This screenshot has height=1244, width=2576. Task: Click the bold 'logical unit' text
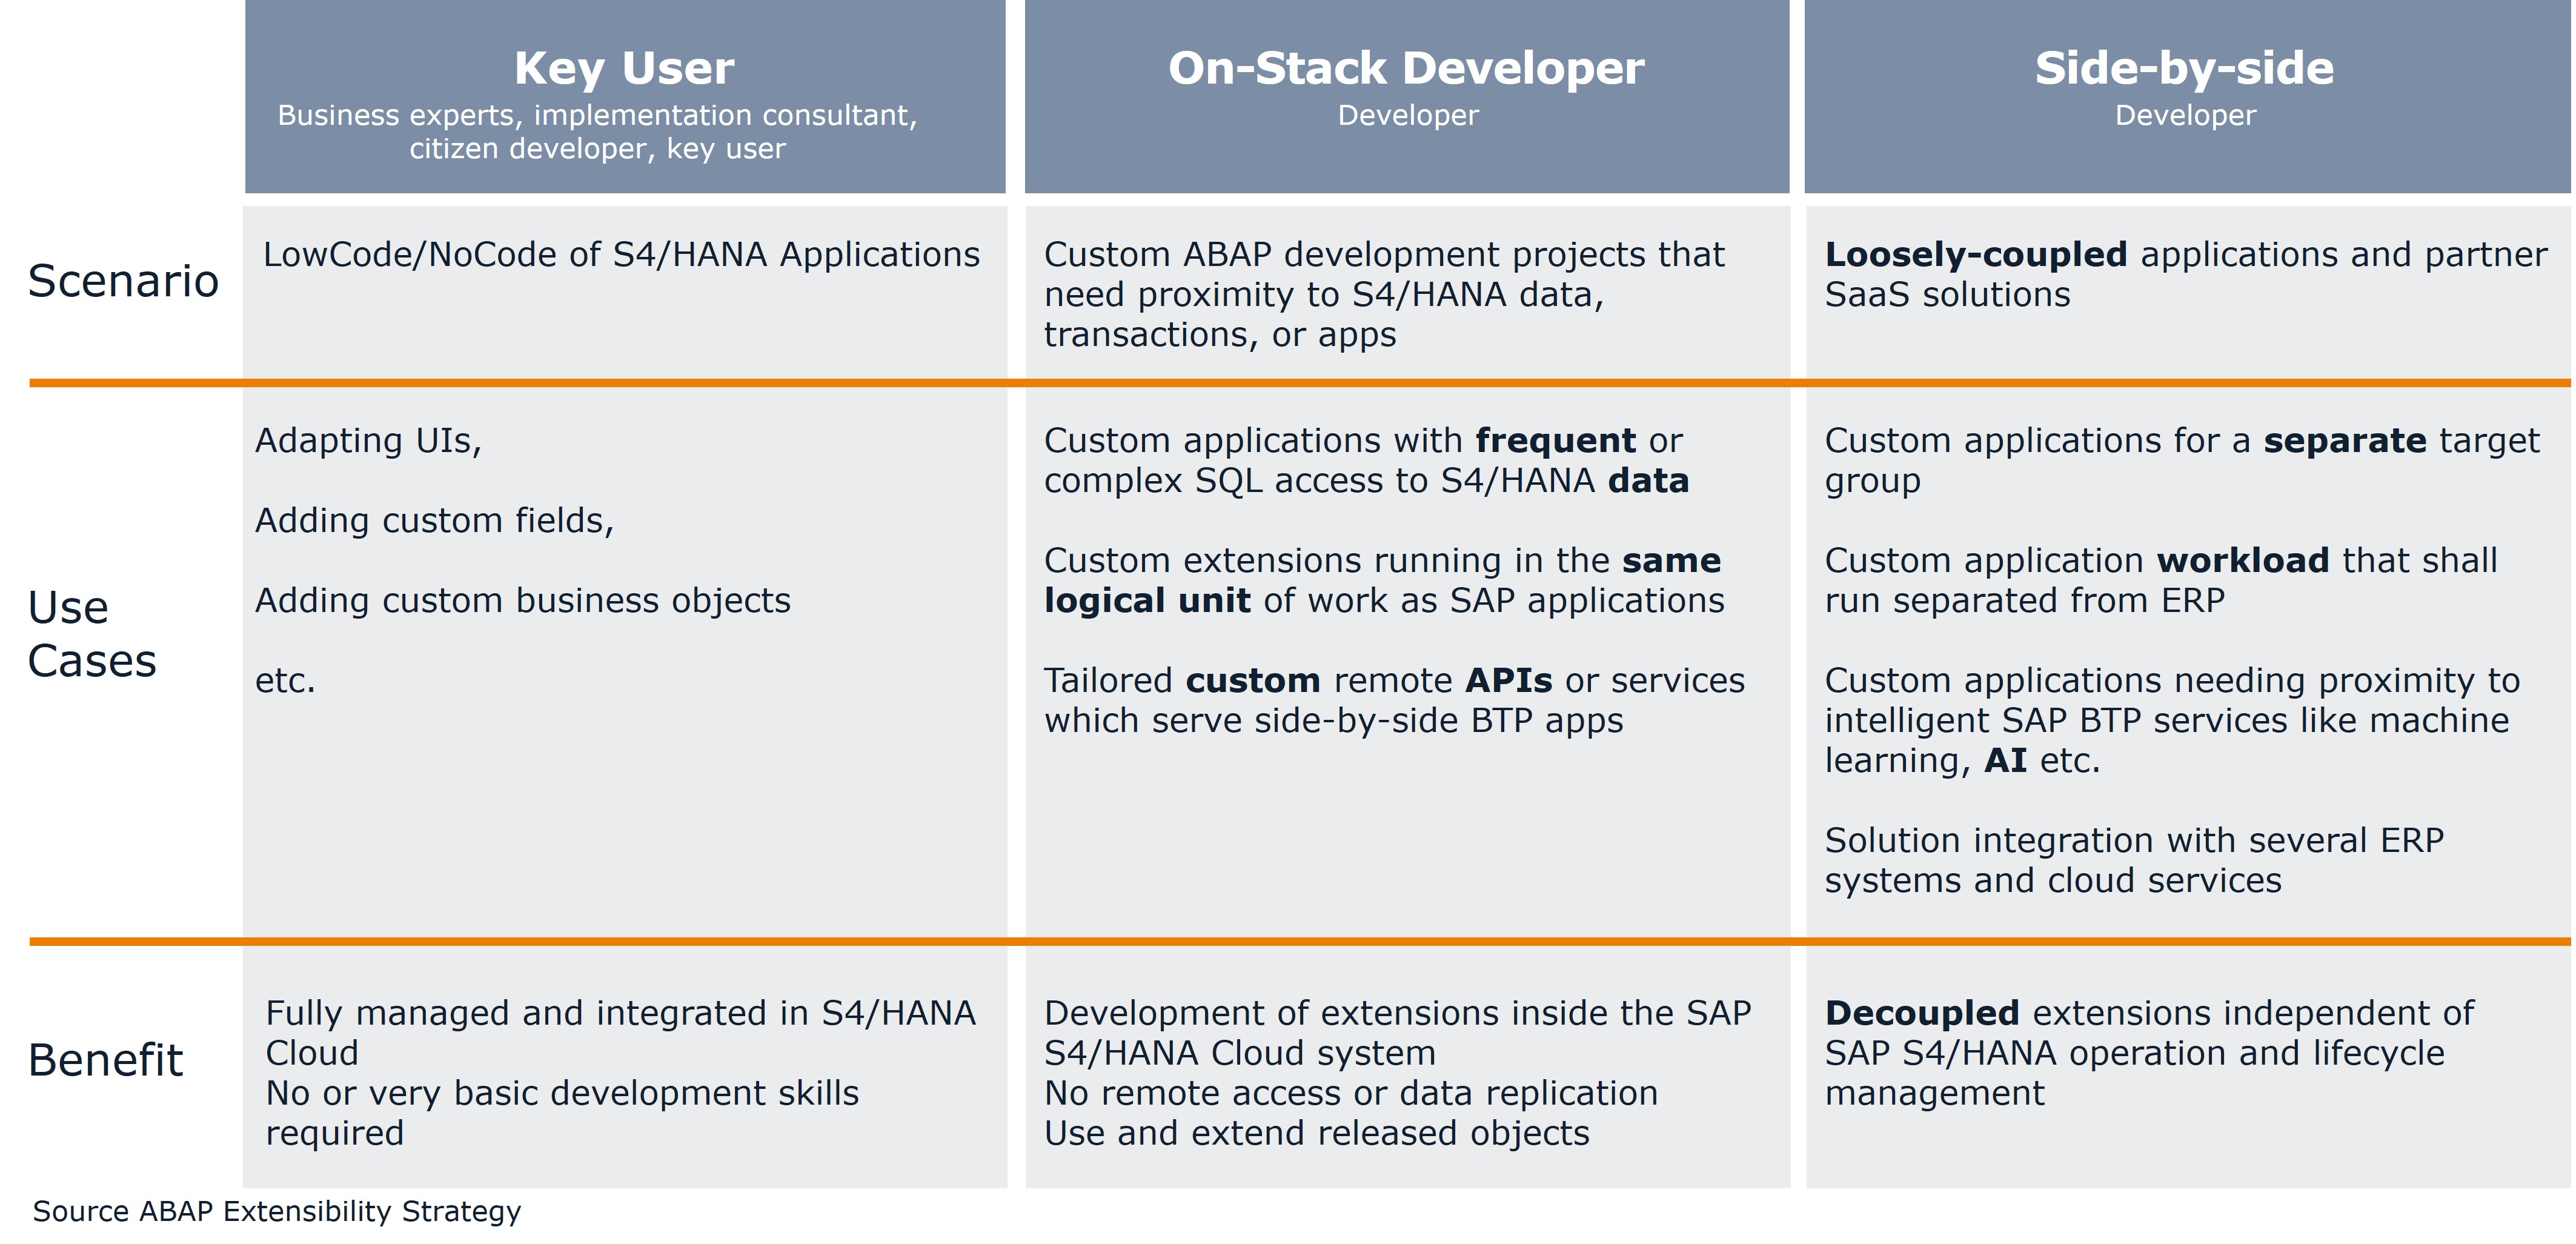coord(1147,601)
